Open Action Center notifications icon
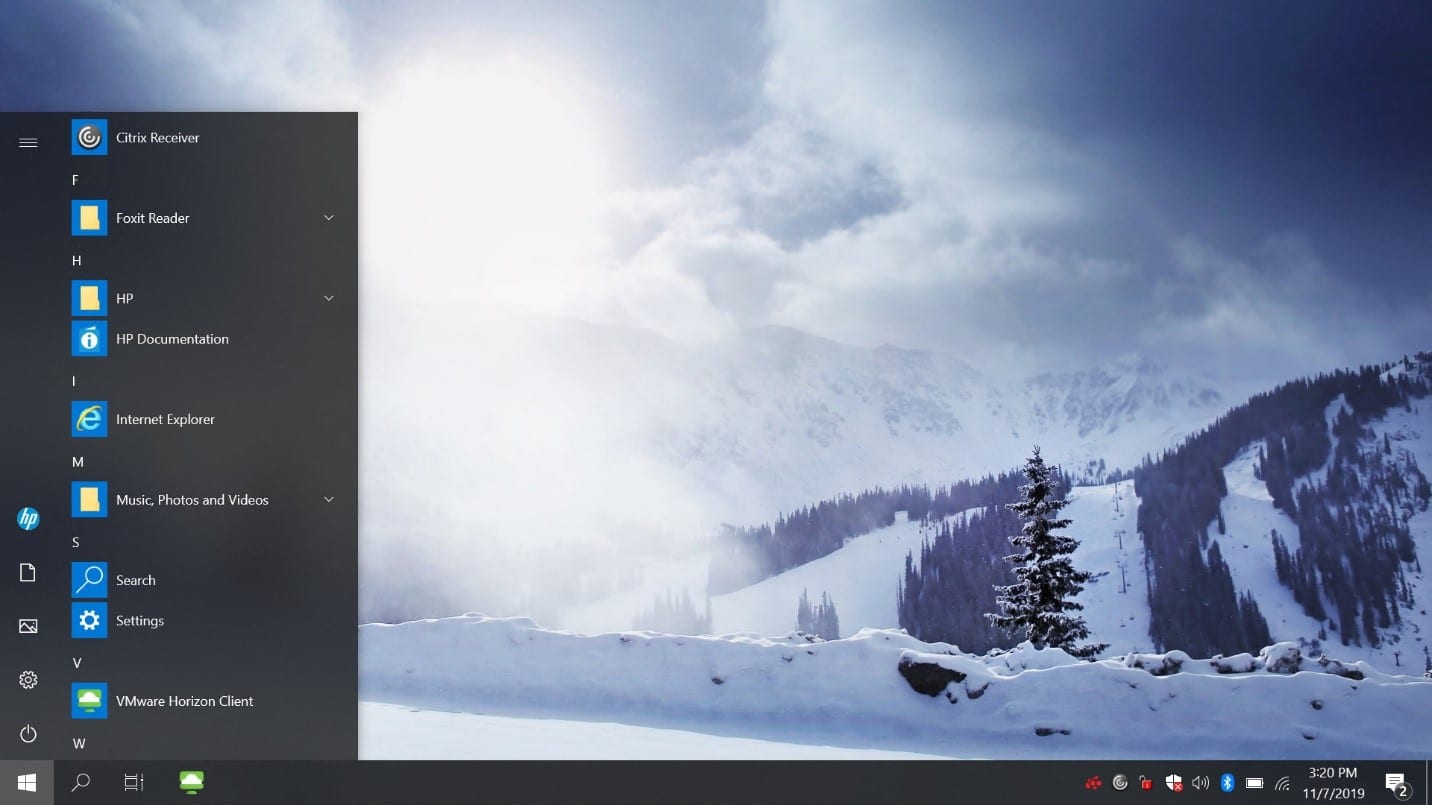This screenshot has height=805, width=1432. point(1396,782)
